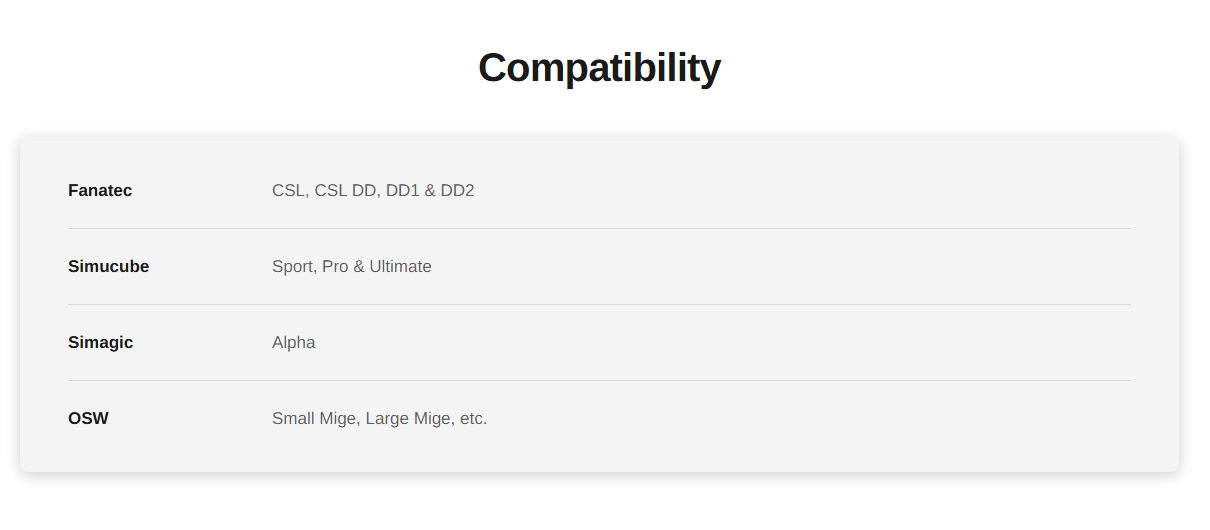Click the Alpha model text
The image size is (1210, 530).
293,342
